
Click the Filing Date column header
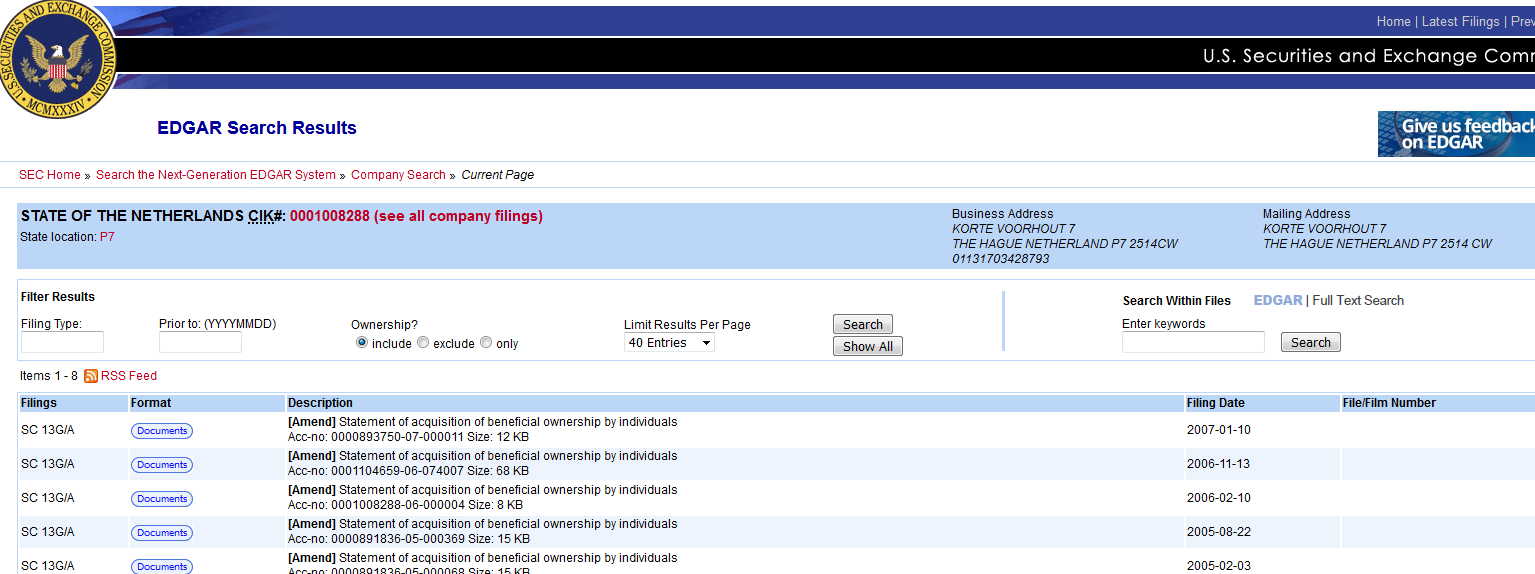pos(1216,403)
